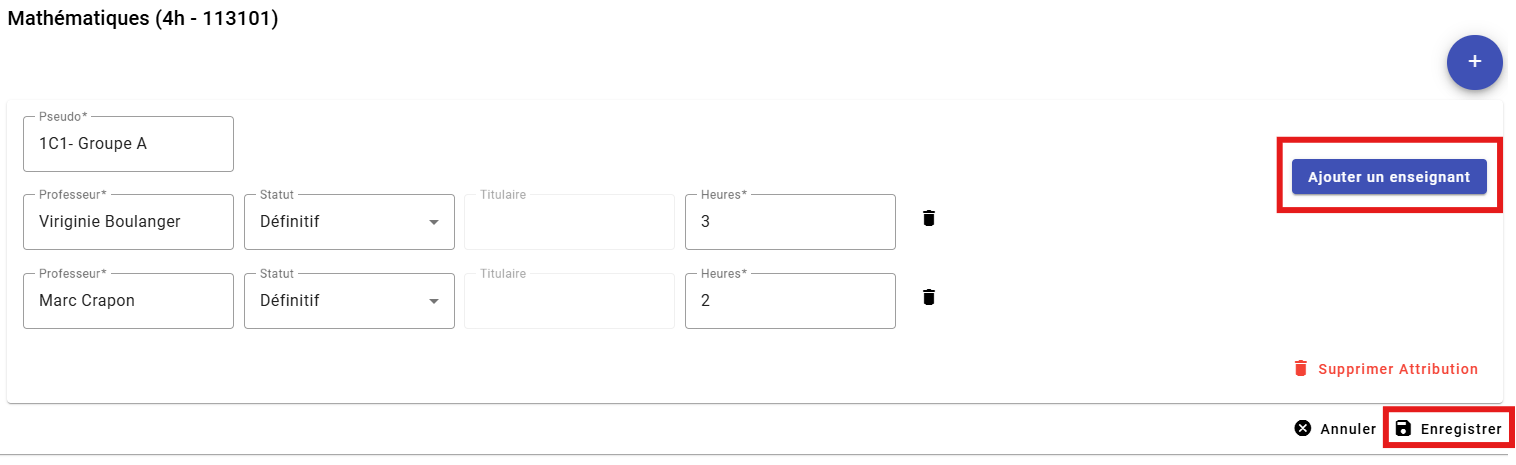
Task: Click the Titulaire field in the Marc Crapon row
Action: 569,301
